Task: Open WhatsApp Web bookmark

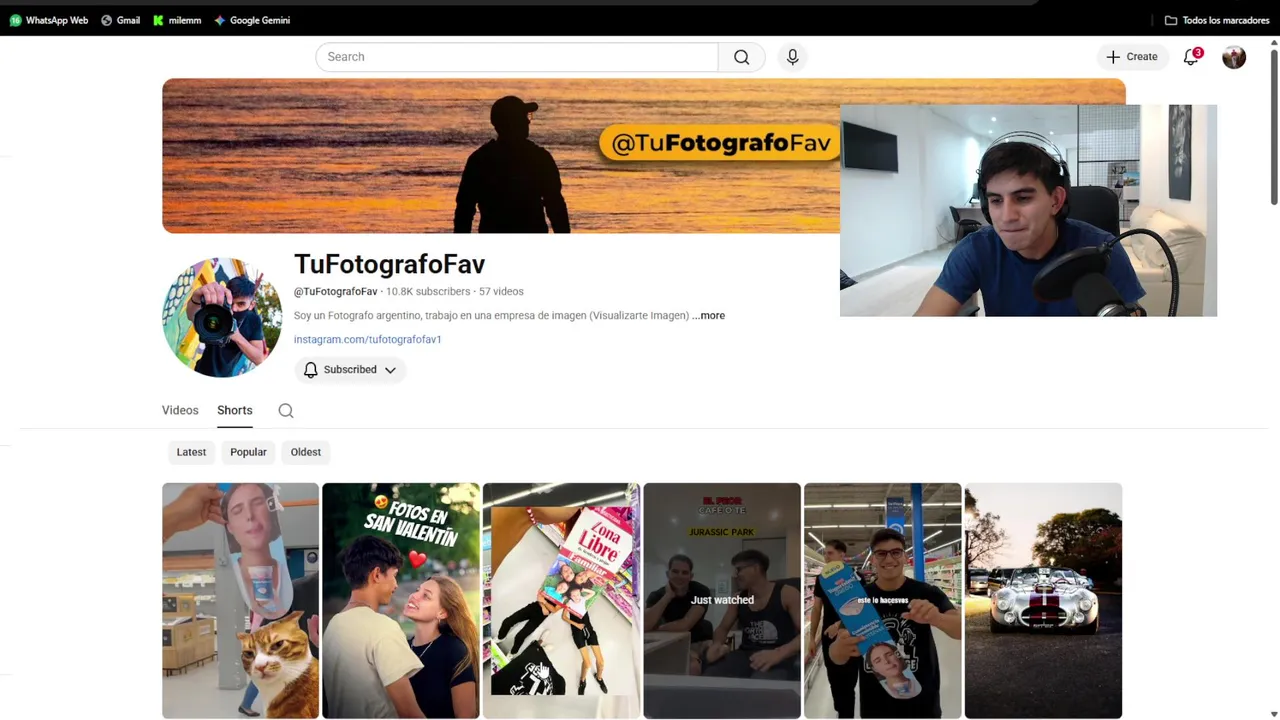Action: coord(49,20)
